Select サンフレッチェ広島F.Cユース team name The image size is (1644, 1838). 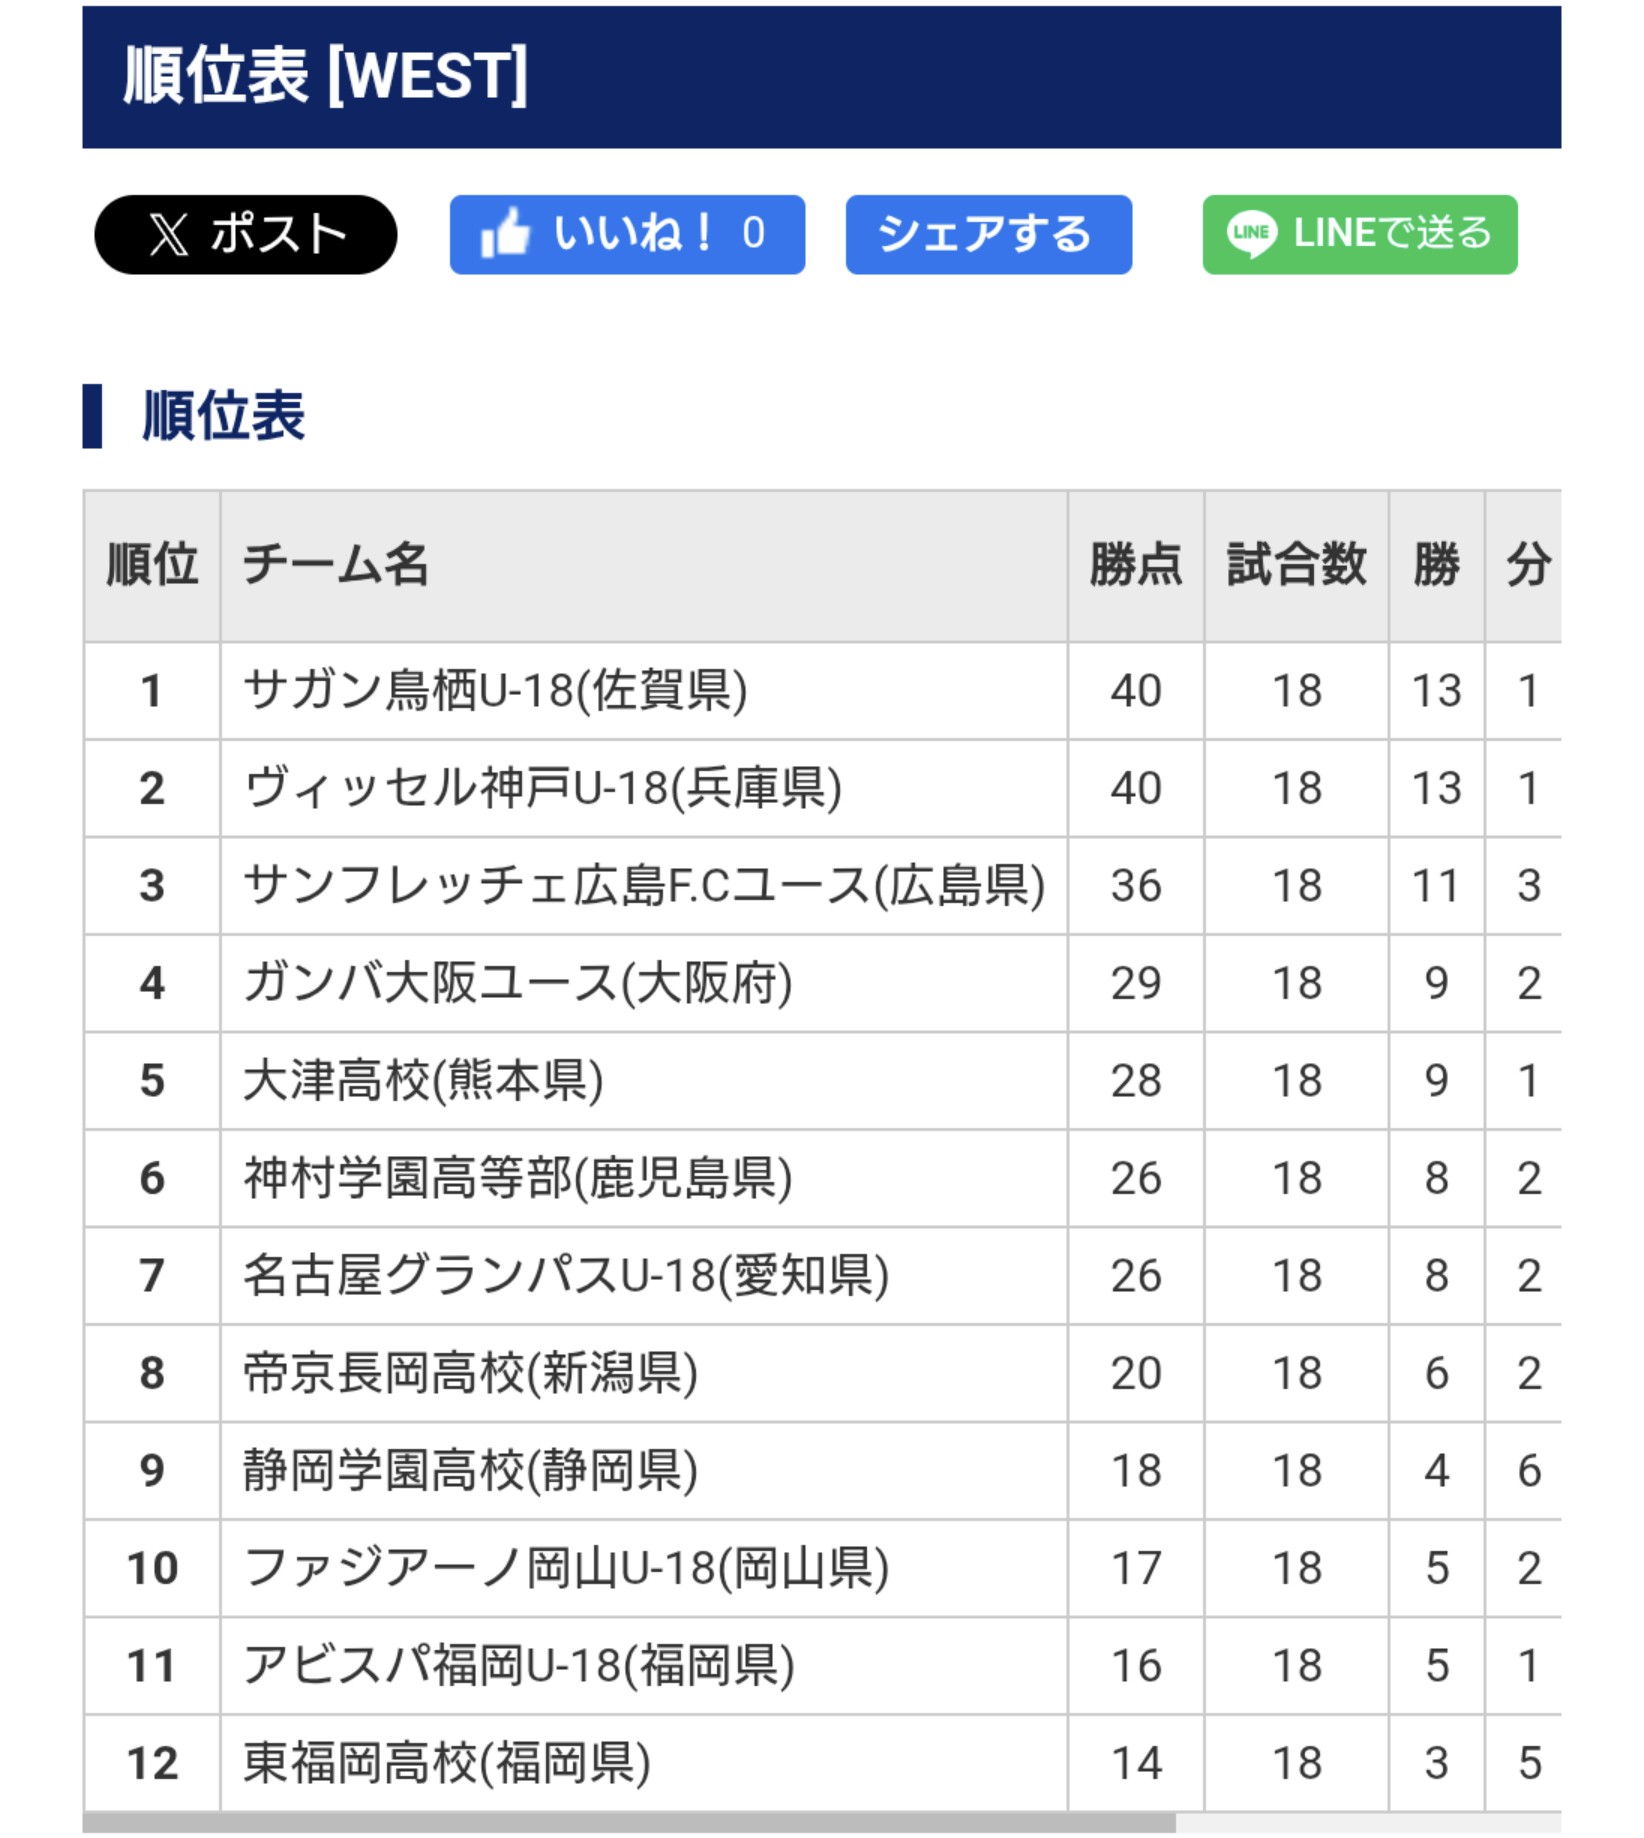[x=643, y=886]
